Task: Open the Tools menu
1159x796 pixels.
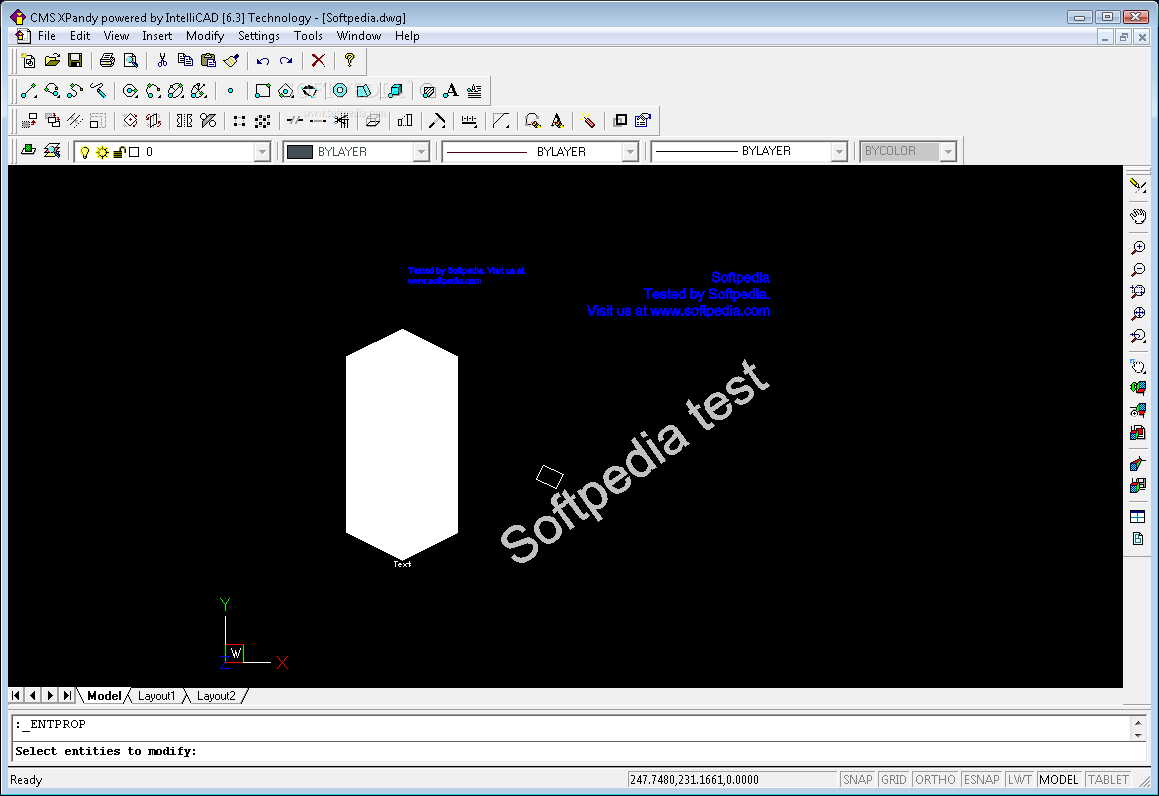Action: pos(308,35)
